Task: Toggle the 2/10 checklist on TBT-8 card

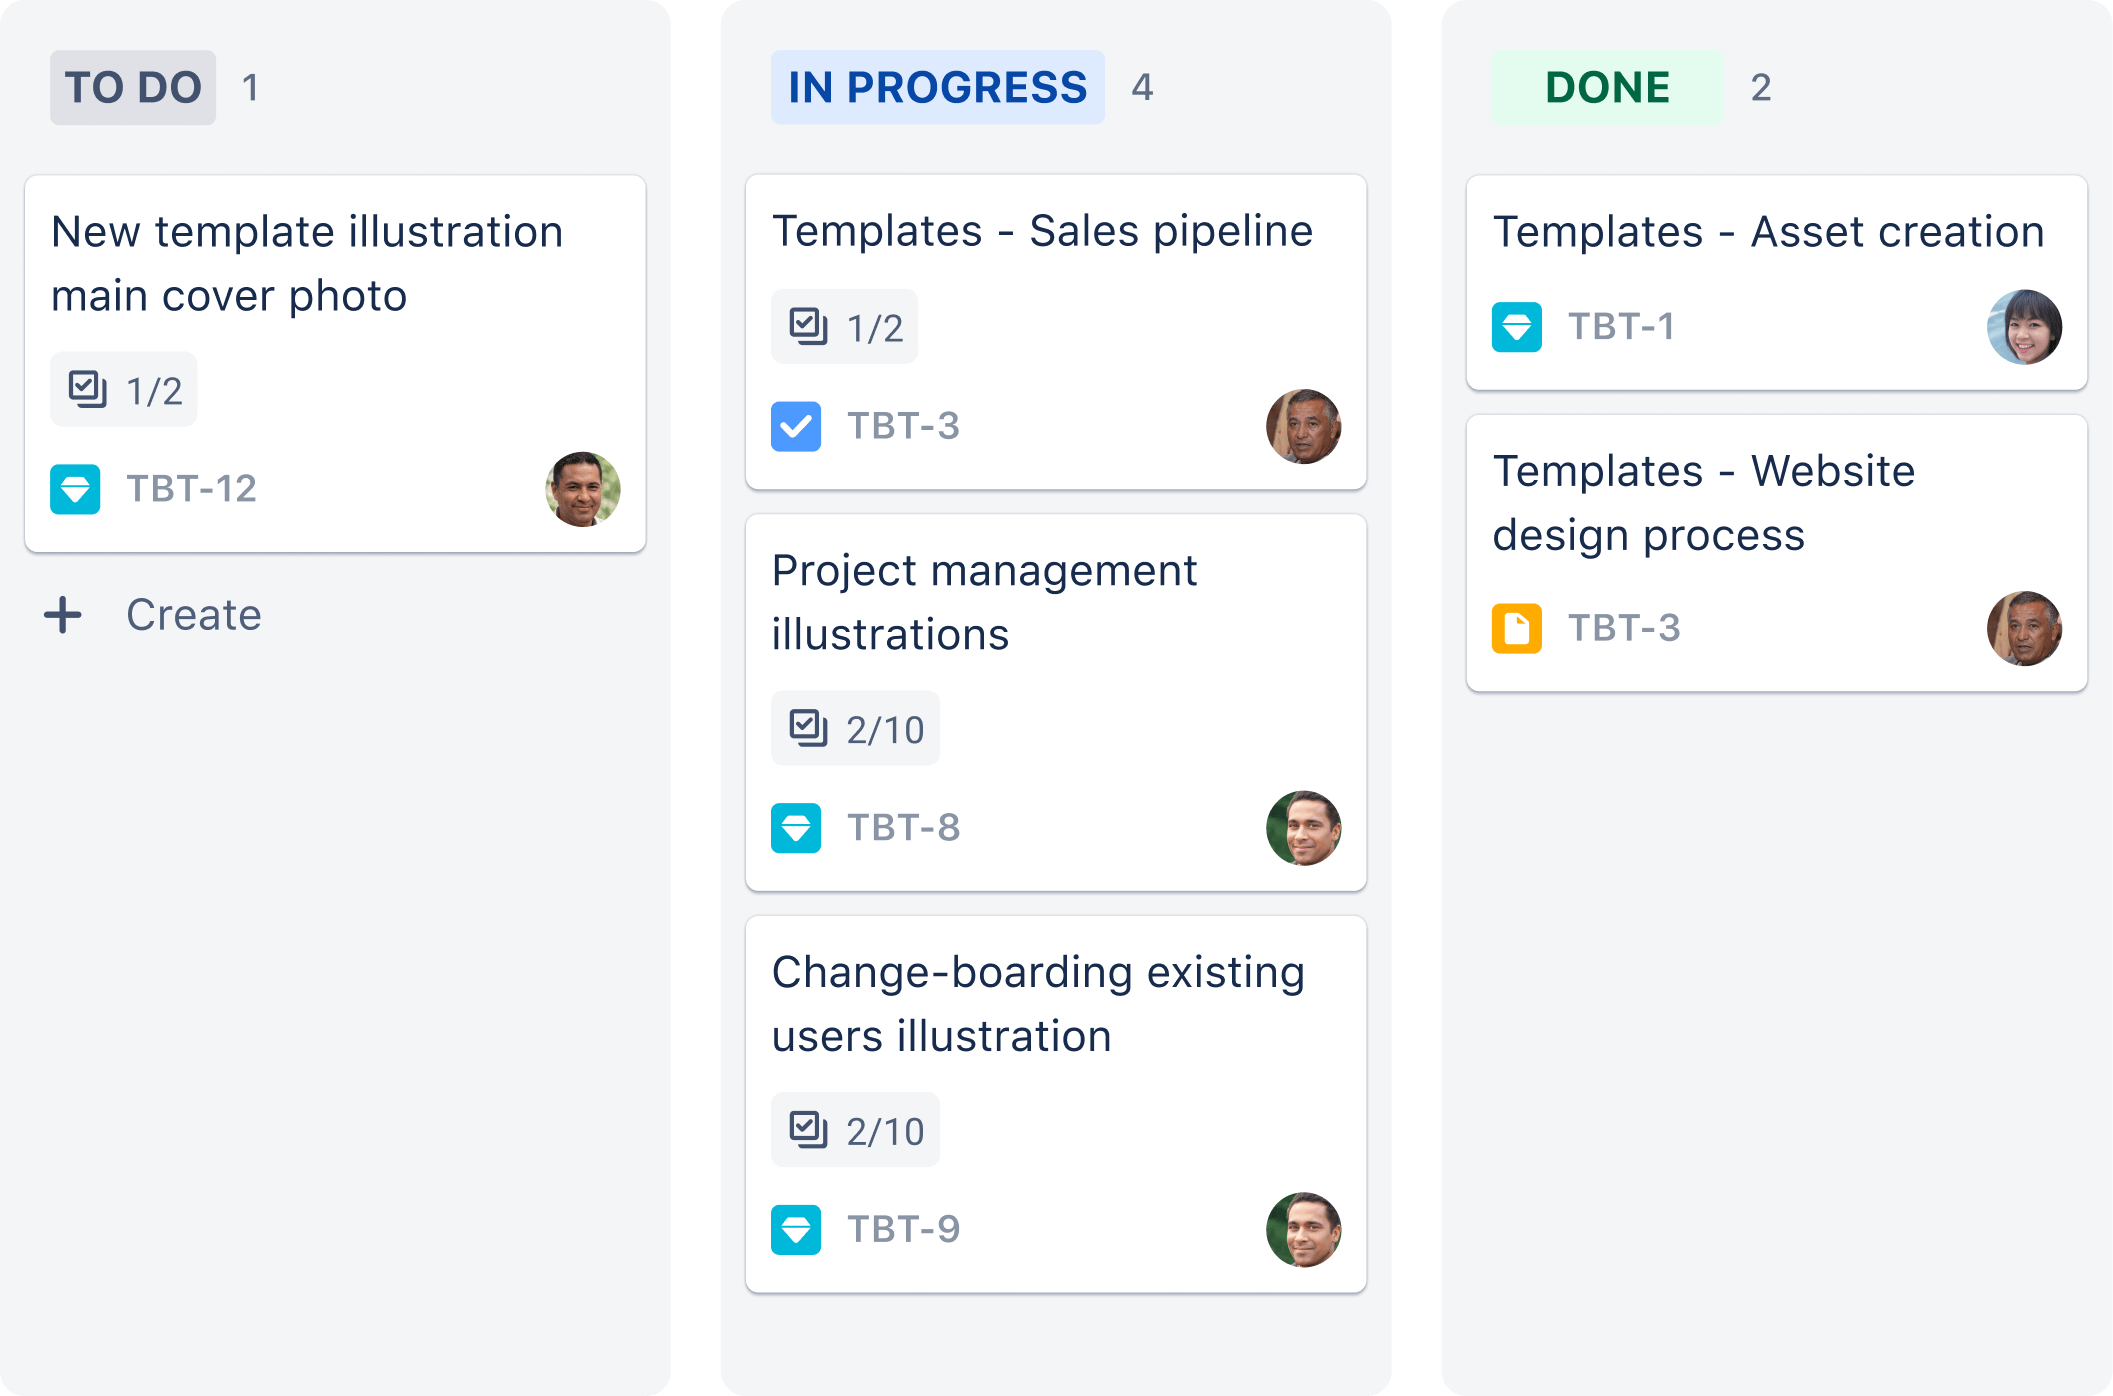Action: 854,726
